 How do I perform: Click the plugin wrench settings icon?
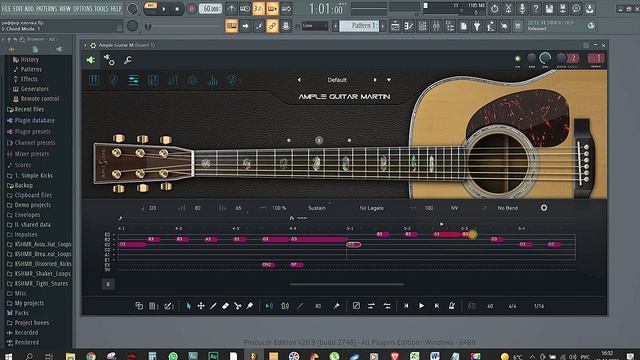(x=128, y=60)
